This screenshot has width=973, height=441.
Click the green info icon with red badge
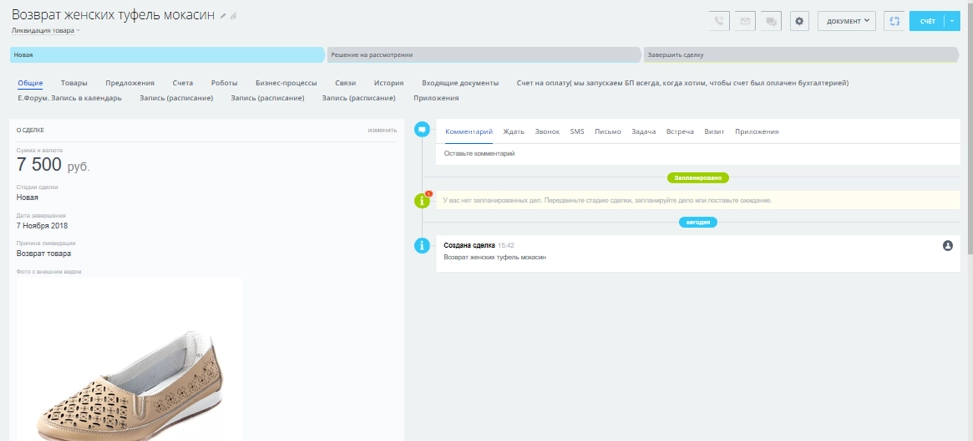click(422, 200)
